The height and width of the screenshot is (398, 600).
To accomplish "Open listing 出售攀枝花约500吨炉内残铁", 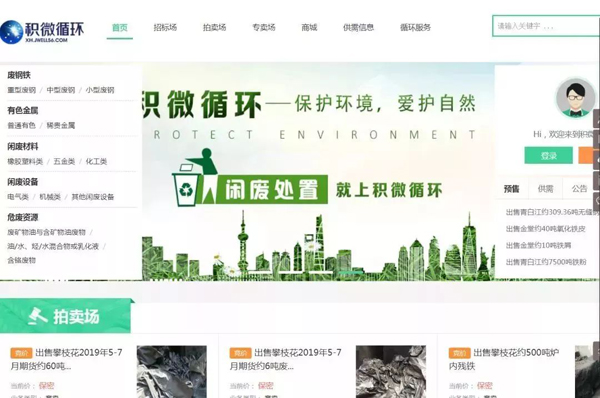I will 504,359.
